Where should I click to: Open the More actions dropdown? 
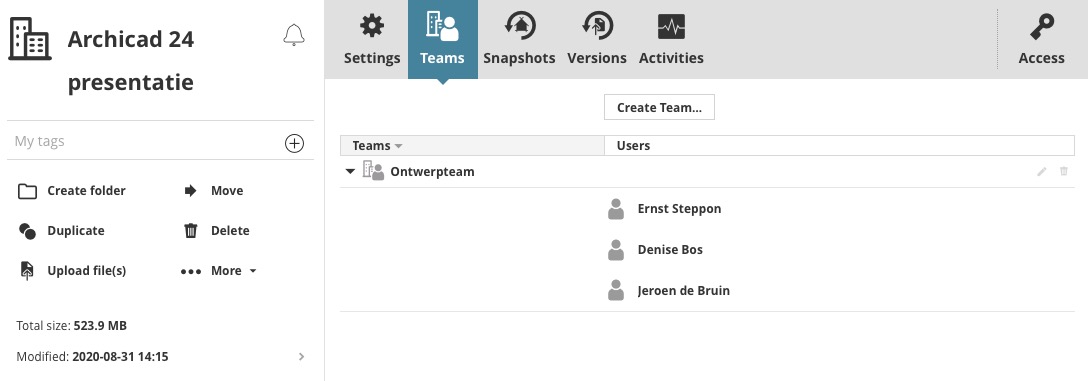[219, 271]
